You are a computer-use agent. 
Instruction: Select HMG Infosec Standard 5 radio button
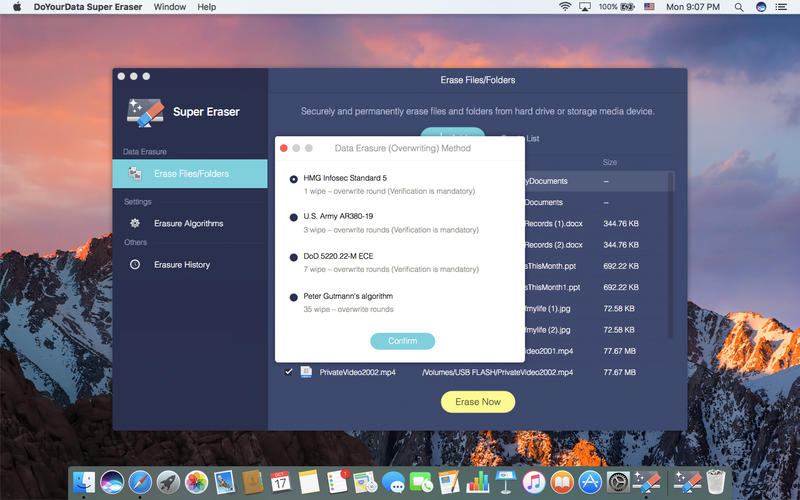click(293, 179)
